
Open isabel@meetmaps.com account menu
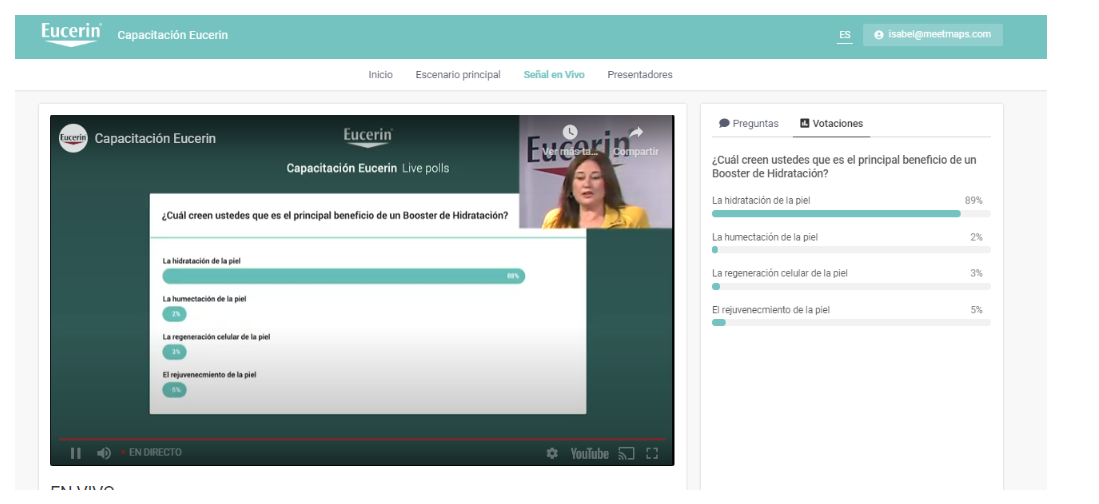(933, 34)
